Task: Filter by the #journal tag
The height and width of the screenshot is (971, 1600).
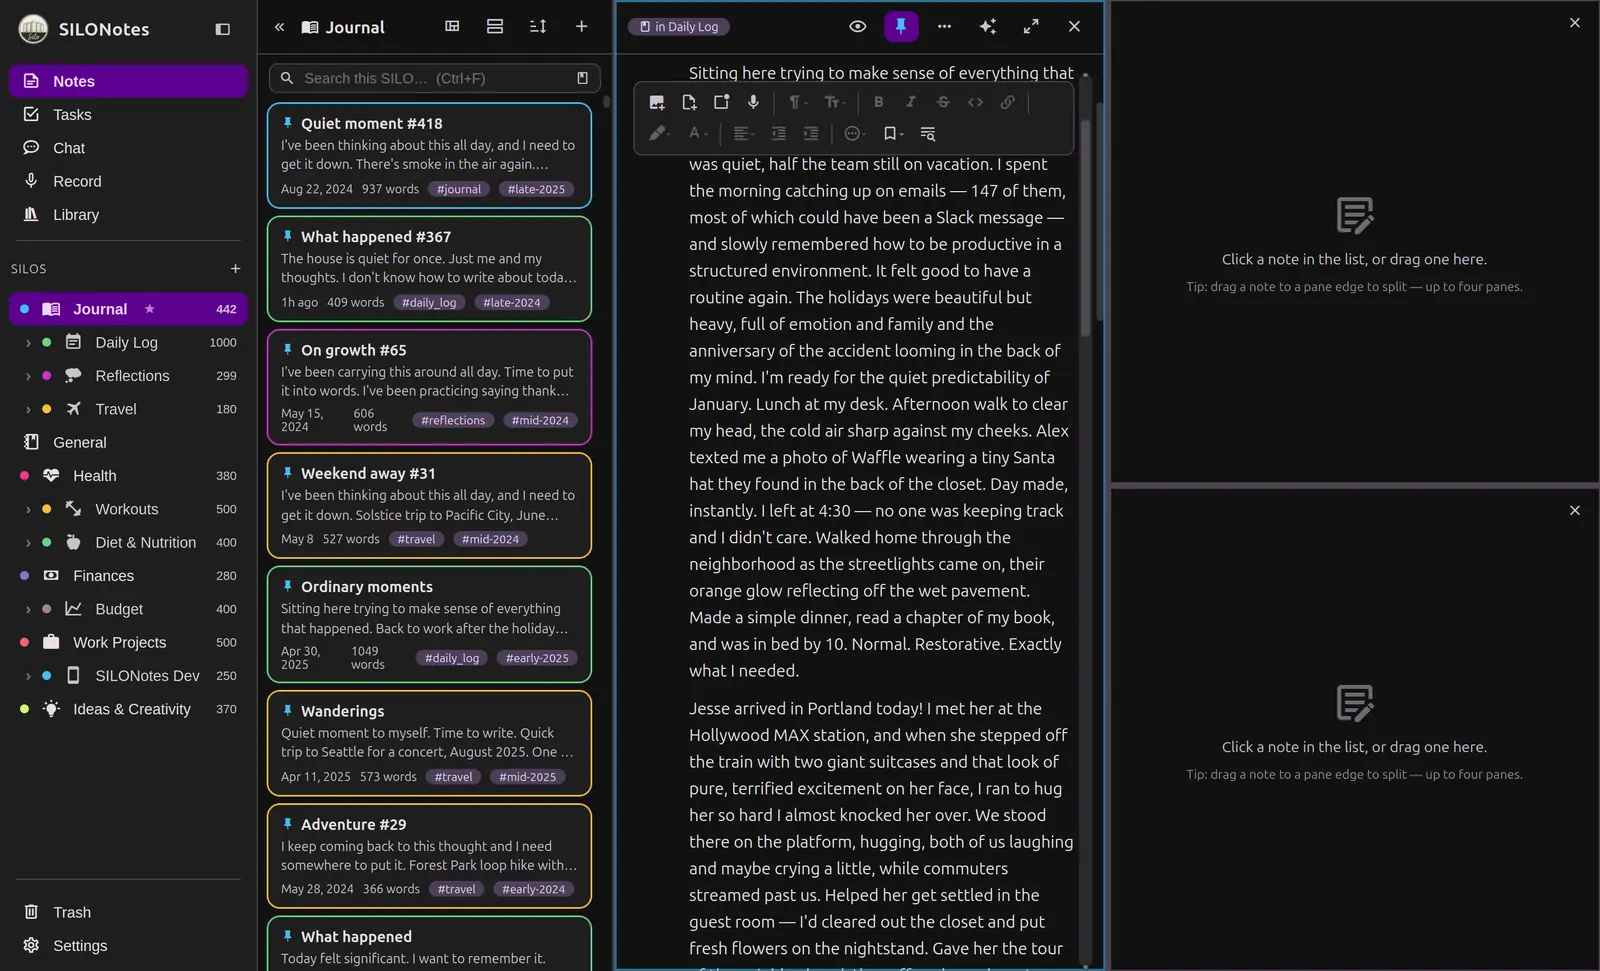Action: pos(459,189)
